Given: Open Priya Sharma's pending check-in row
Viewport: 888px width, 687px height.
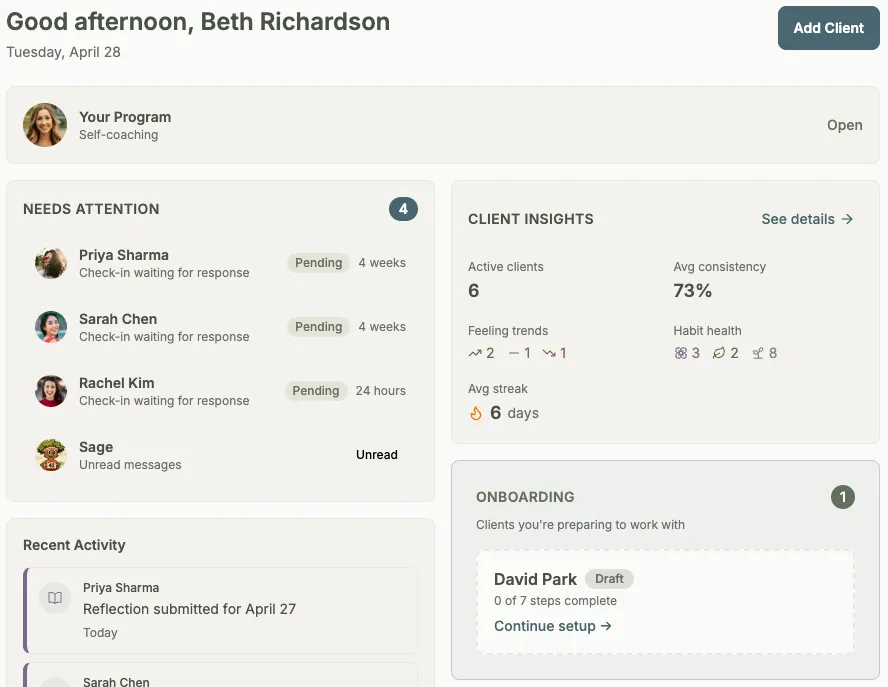Looking at the screenshot, I should pos(220,263).
